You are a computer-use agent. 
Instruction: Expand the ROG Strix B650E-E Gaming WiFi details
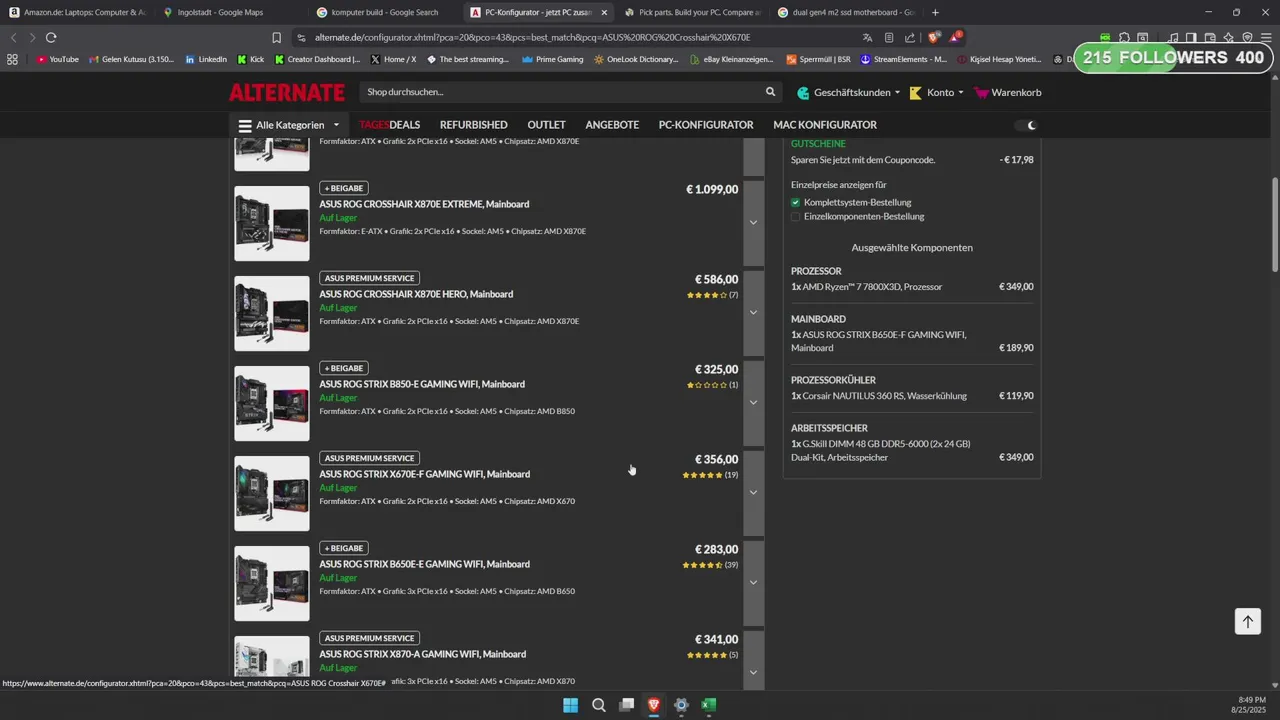[x=754, y=582]
